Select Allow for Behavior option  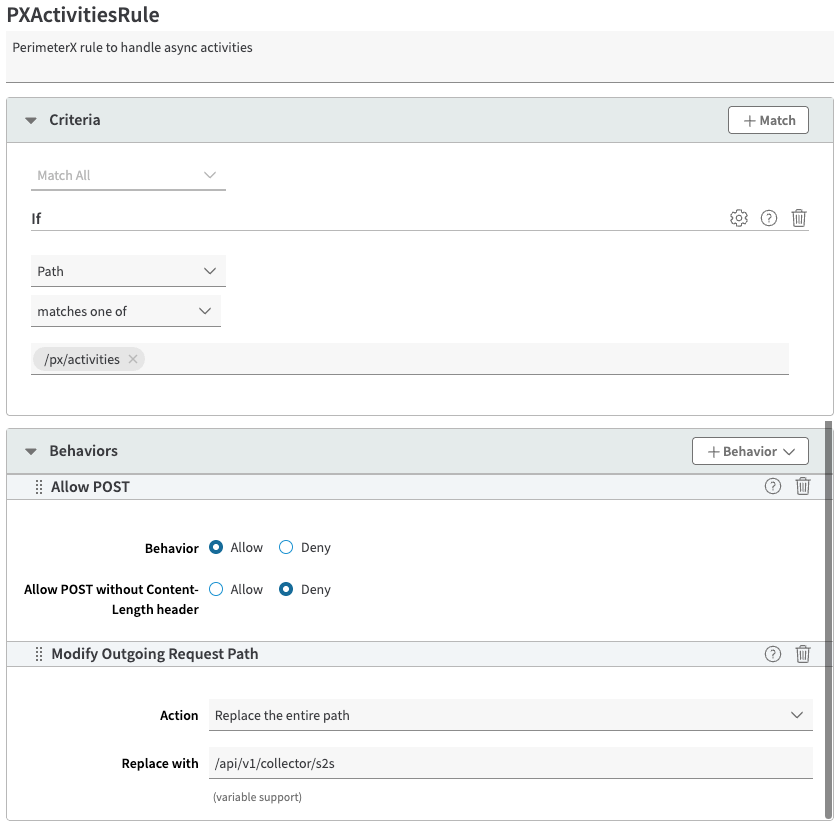pyautogui.click(x=216, y=548)
